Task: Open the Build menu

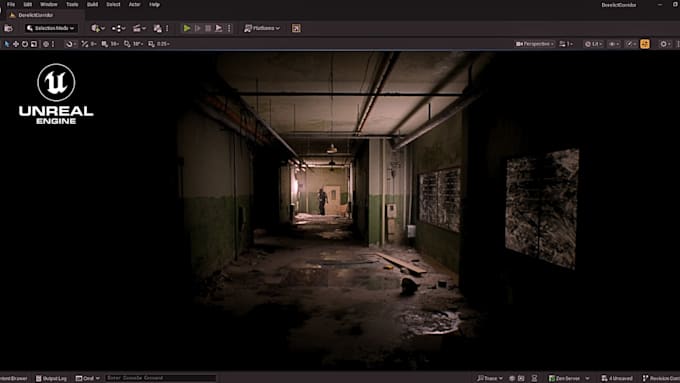Action: pos(92,4)
